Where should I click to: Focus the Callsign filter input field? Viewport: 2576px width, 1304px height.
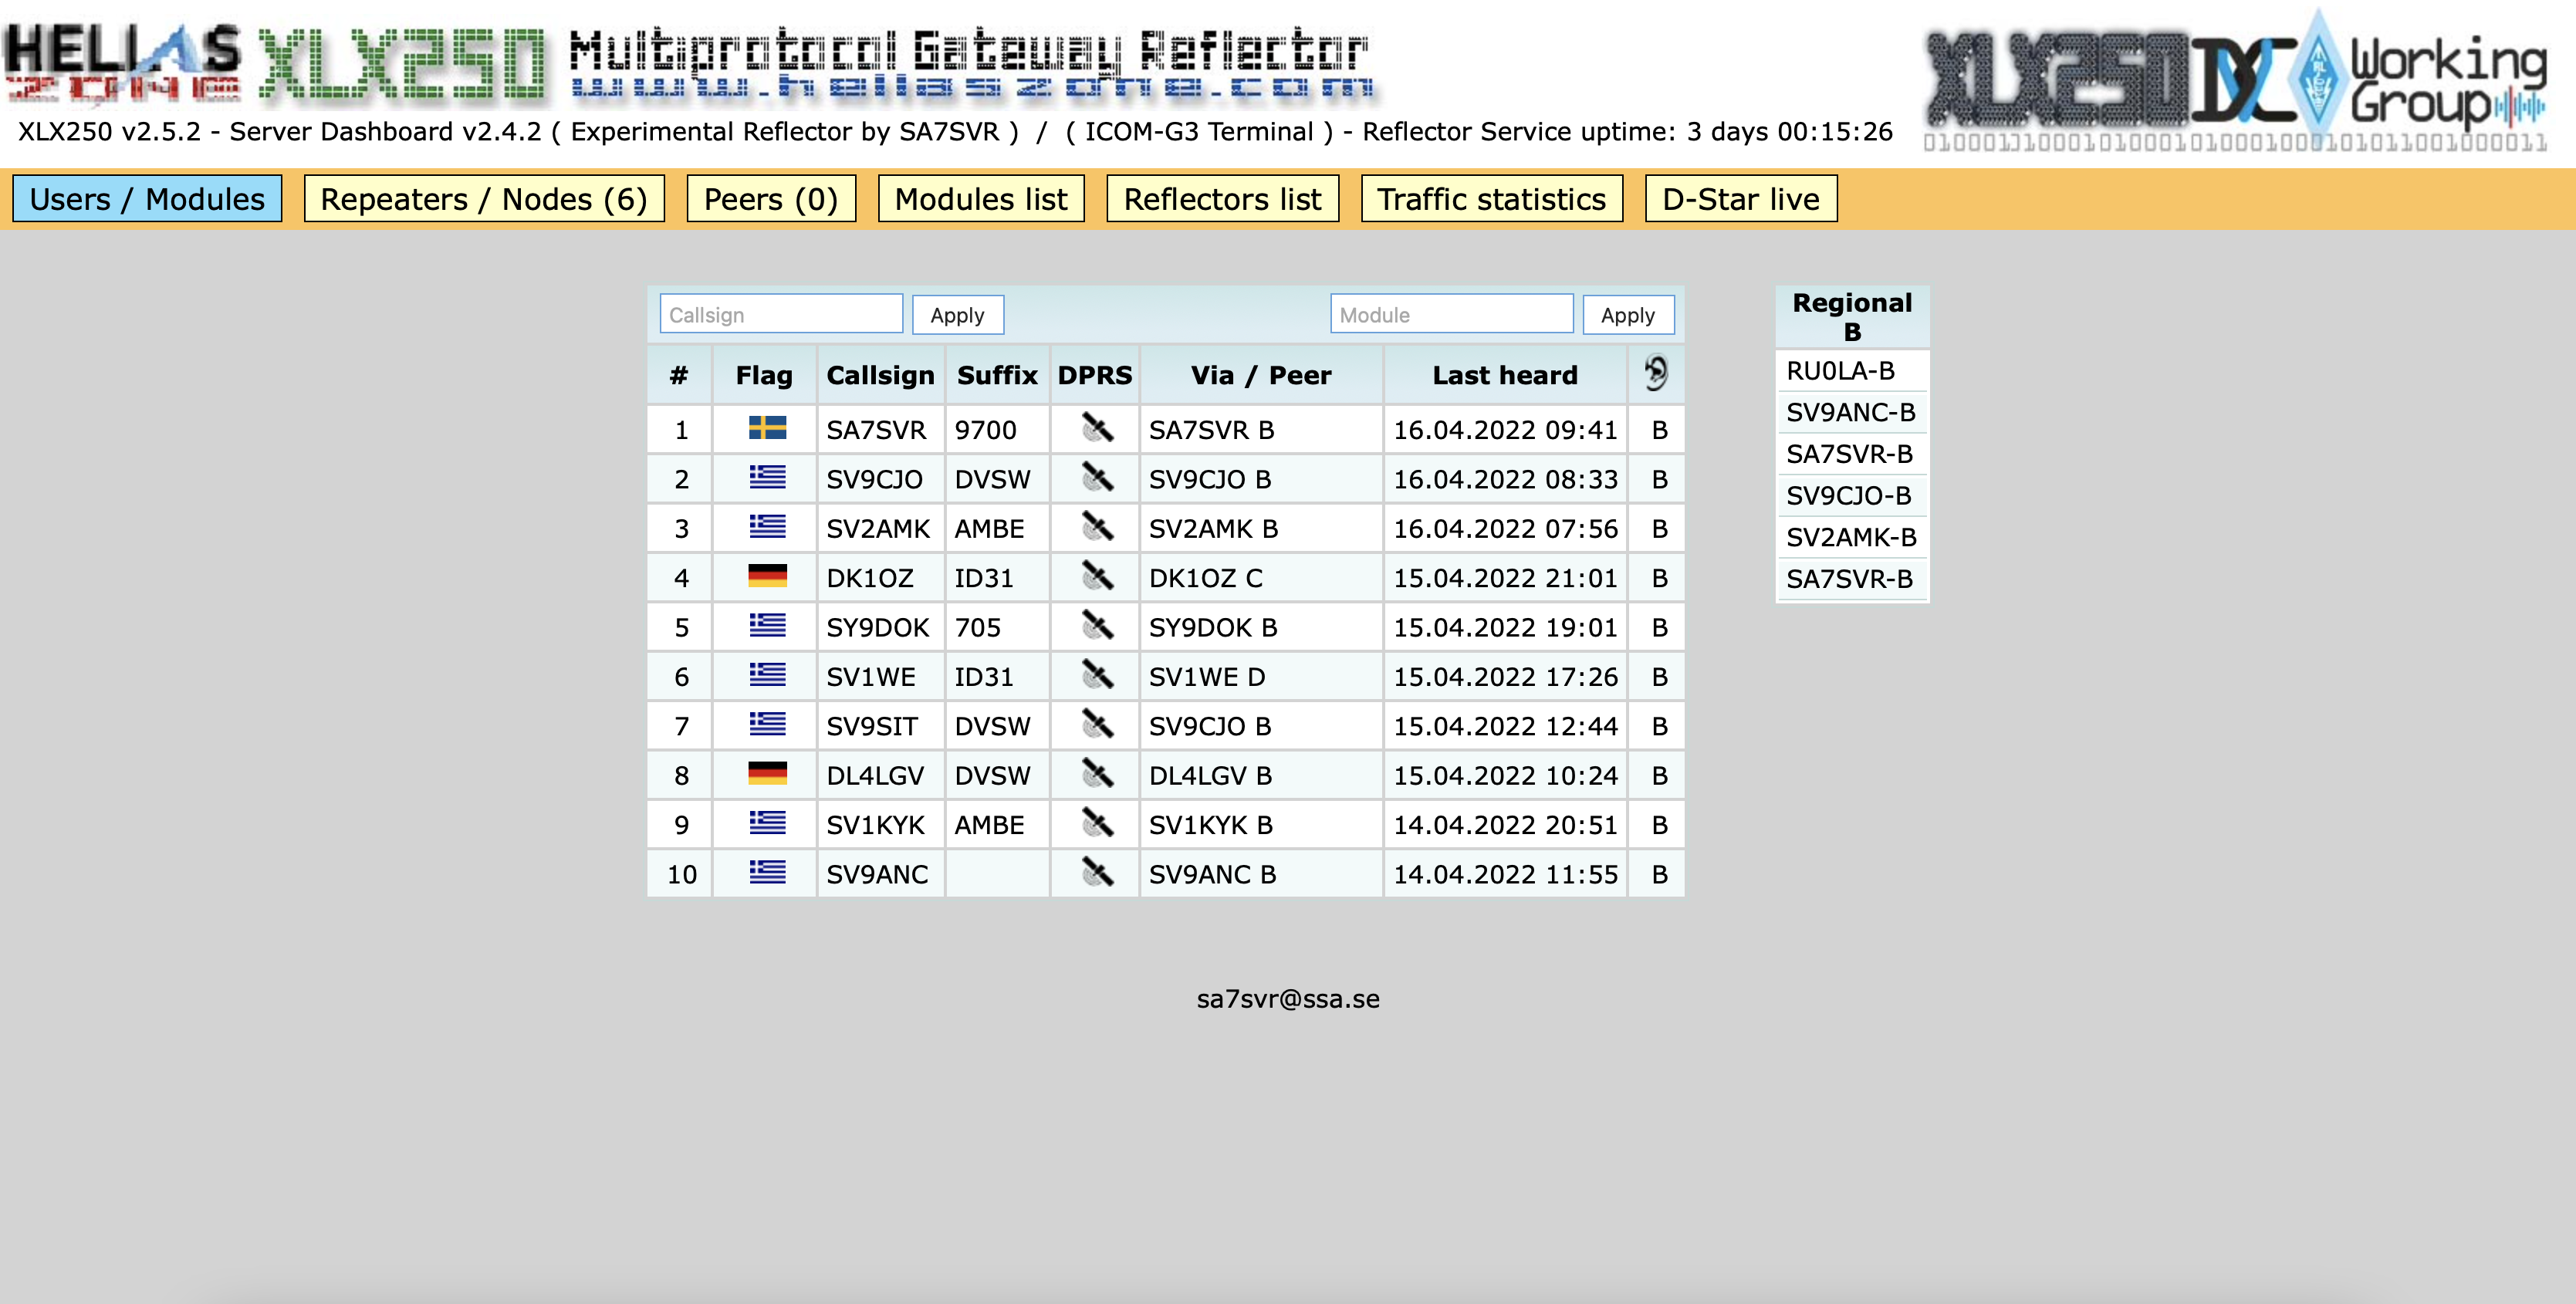[780, 315]
